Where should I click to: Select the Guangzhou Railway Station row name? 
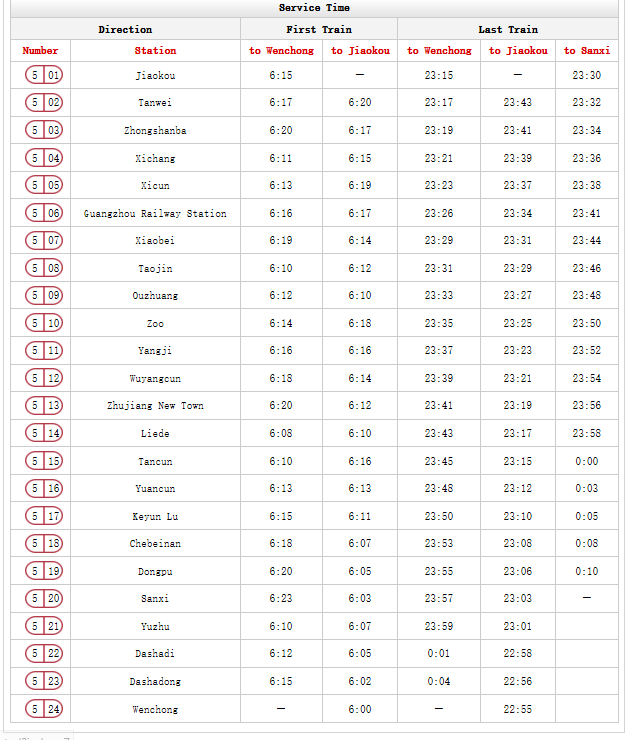[155, 213]
